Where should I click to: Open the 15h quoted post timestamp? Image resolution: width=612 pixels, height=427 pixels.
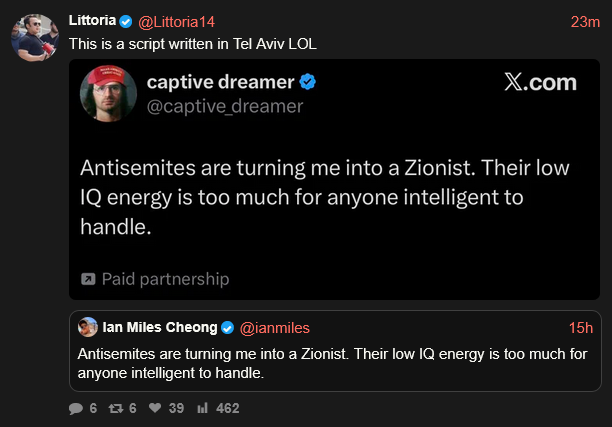(581, 327)
